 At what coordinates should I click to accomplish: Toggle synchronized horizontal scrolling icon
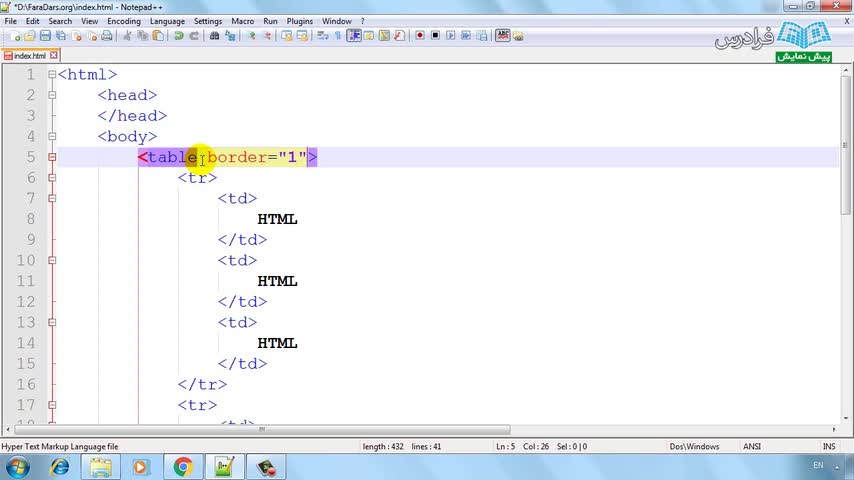coord(302,36)
